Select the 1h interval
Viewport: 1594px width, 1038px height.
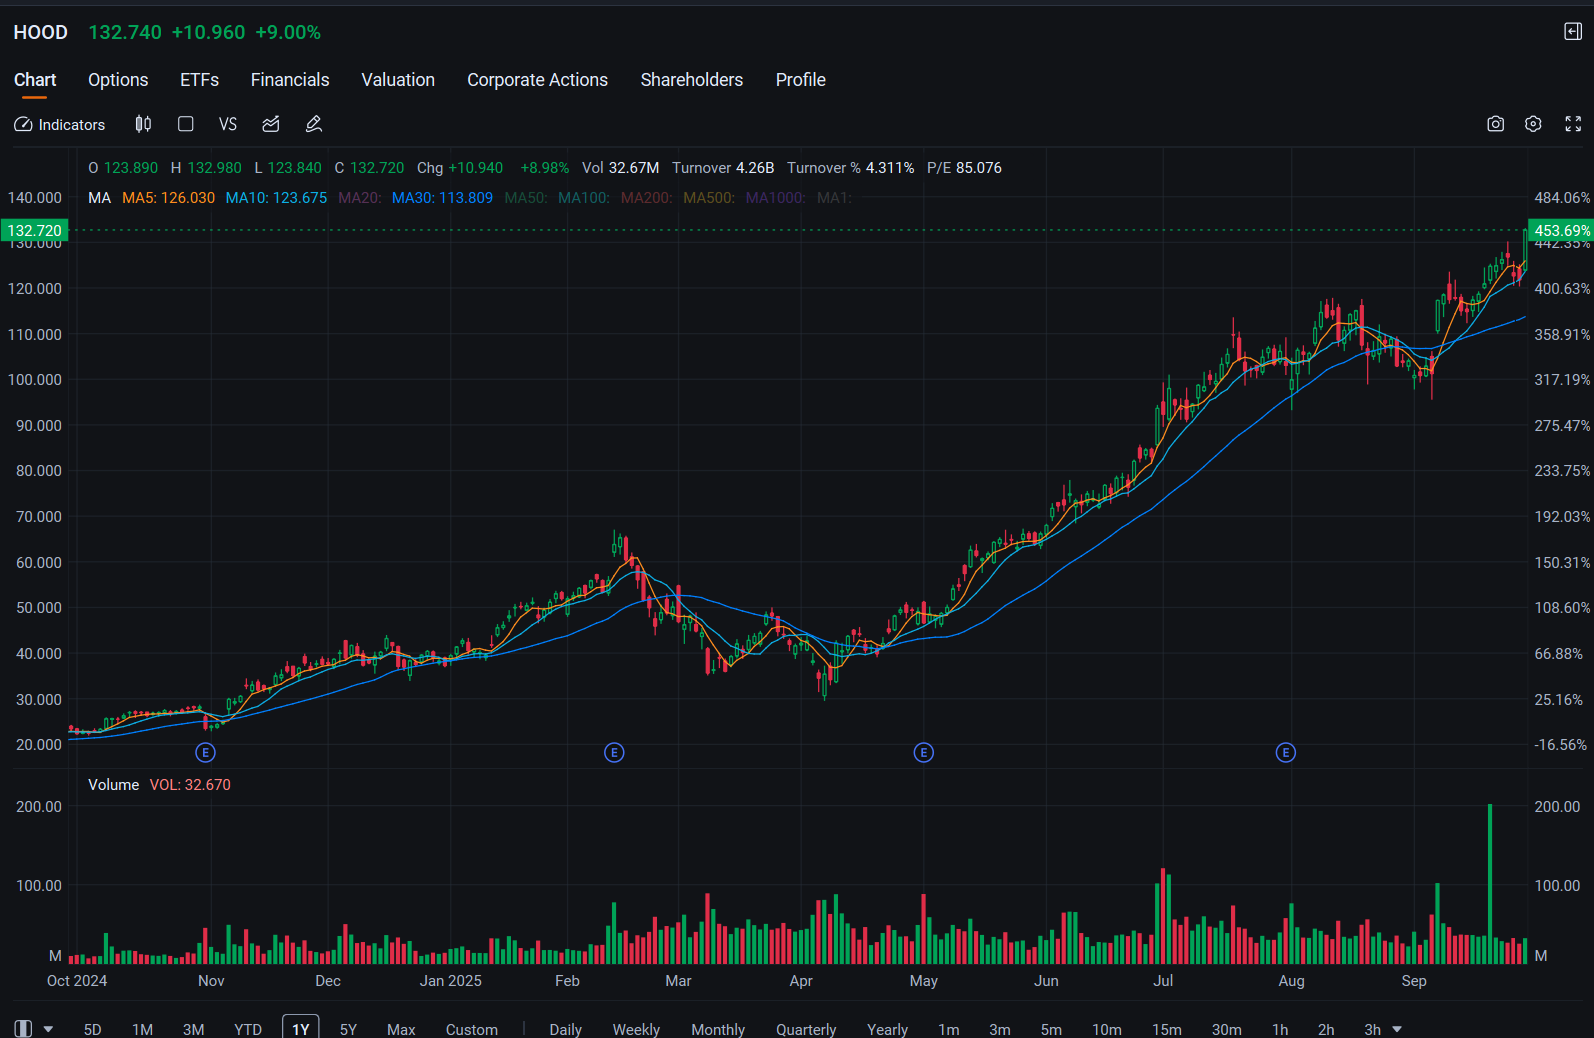pos(1280,1029)
